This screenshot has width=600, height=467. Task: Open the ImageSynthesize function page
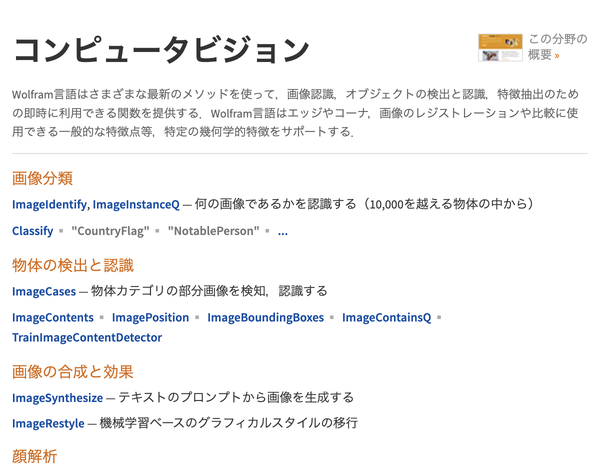click(57, 398)
